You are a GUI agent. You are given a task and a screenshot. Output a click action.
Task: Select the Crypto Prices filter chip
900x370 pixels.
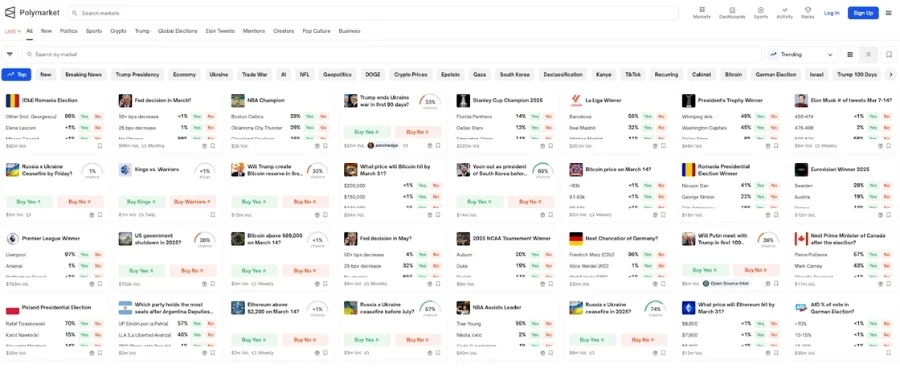coord(410,75)
